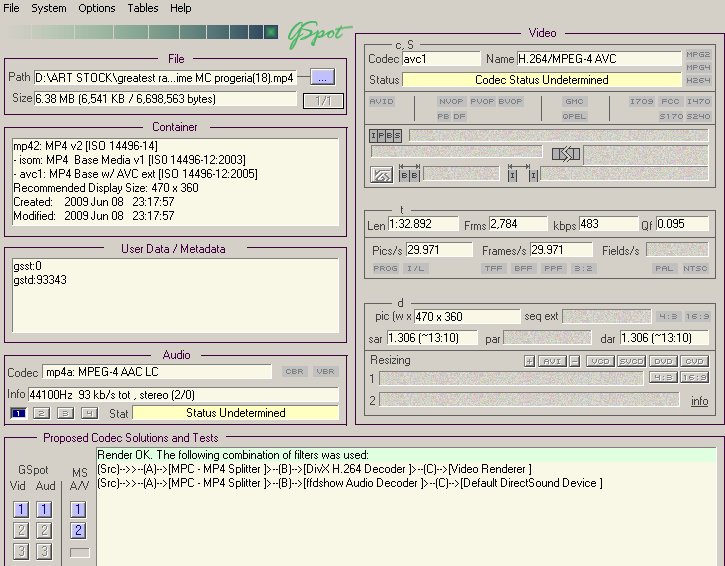Click the 4:3 button in Resizing row 1
725x566 pixels.
tap(663, 378)
